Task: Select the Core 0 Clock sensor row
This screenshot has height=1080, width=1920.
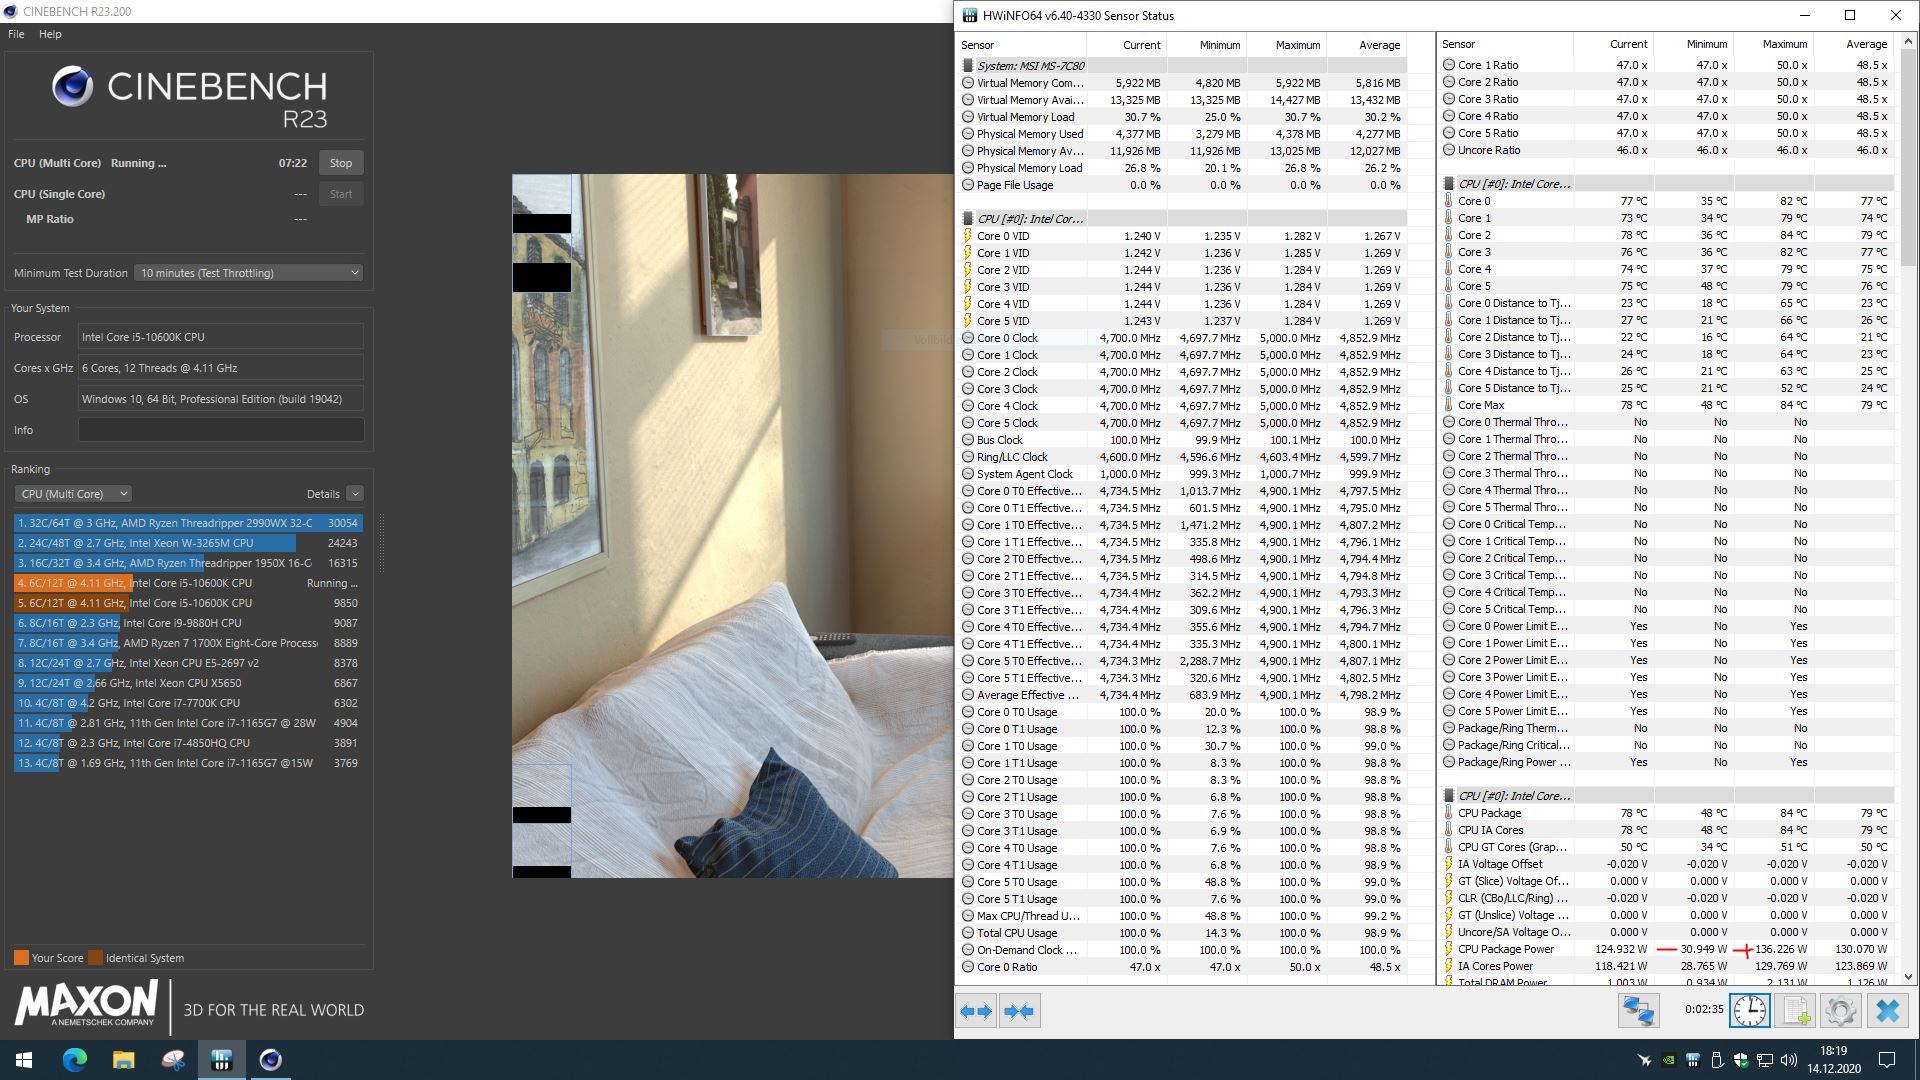Action: click(1182, 338)
